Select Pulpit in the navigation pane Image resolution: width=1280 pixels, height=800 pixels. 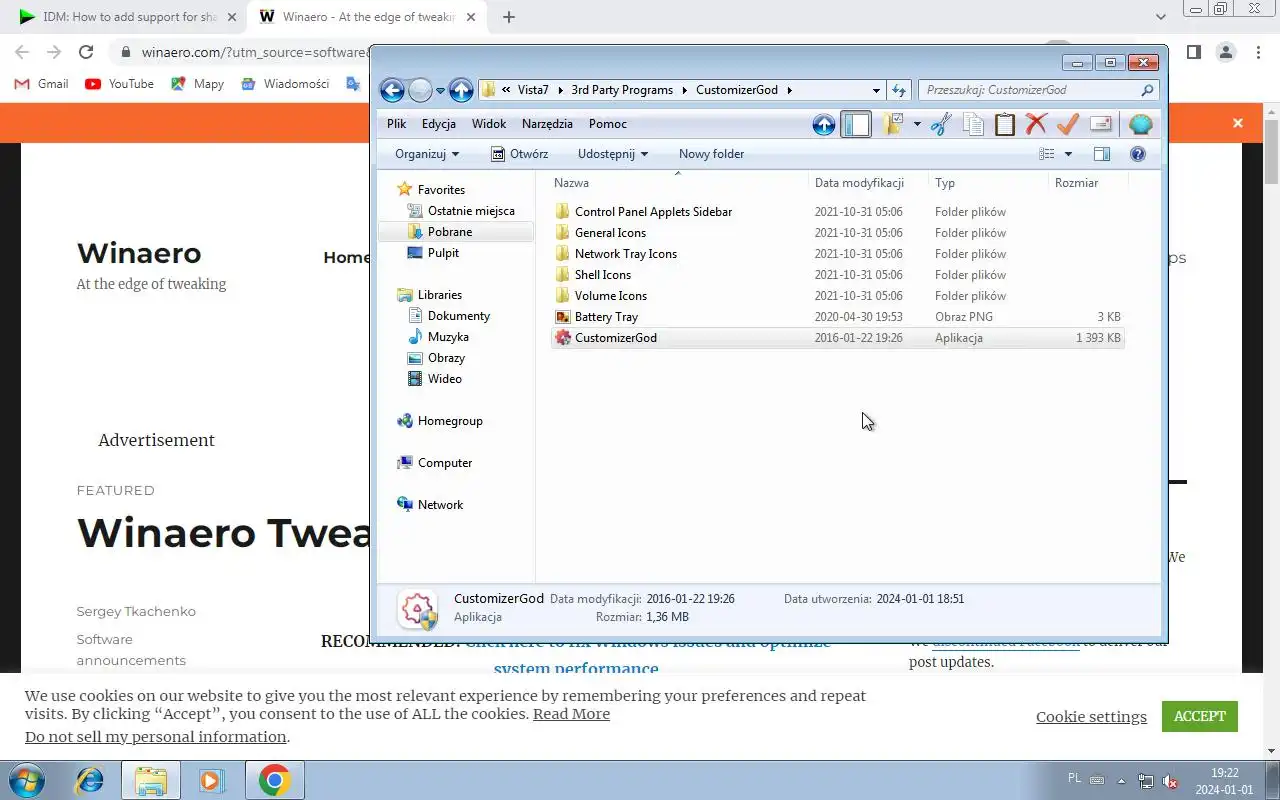(443, 253)
